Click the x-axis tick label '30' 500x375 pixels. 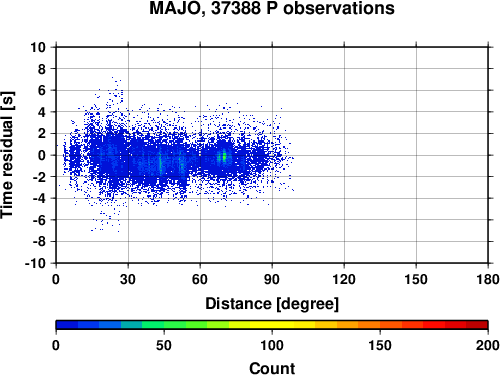pyautogui.click(x=128, y=279)
